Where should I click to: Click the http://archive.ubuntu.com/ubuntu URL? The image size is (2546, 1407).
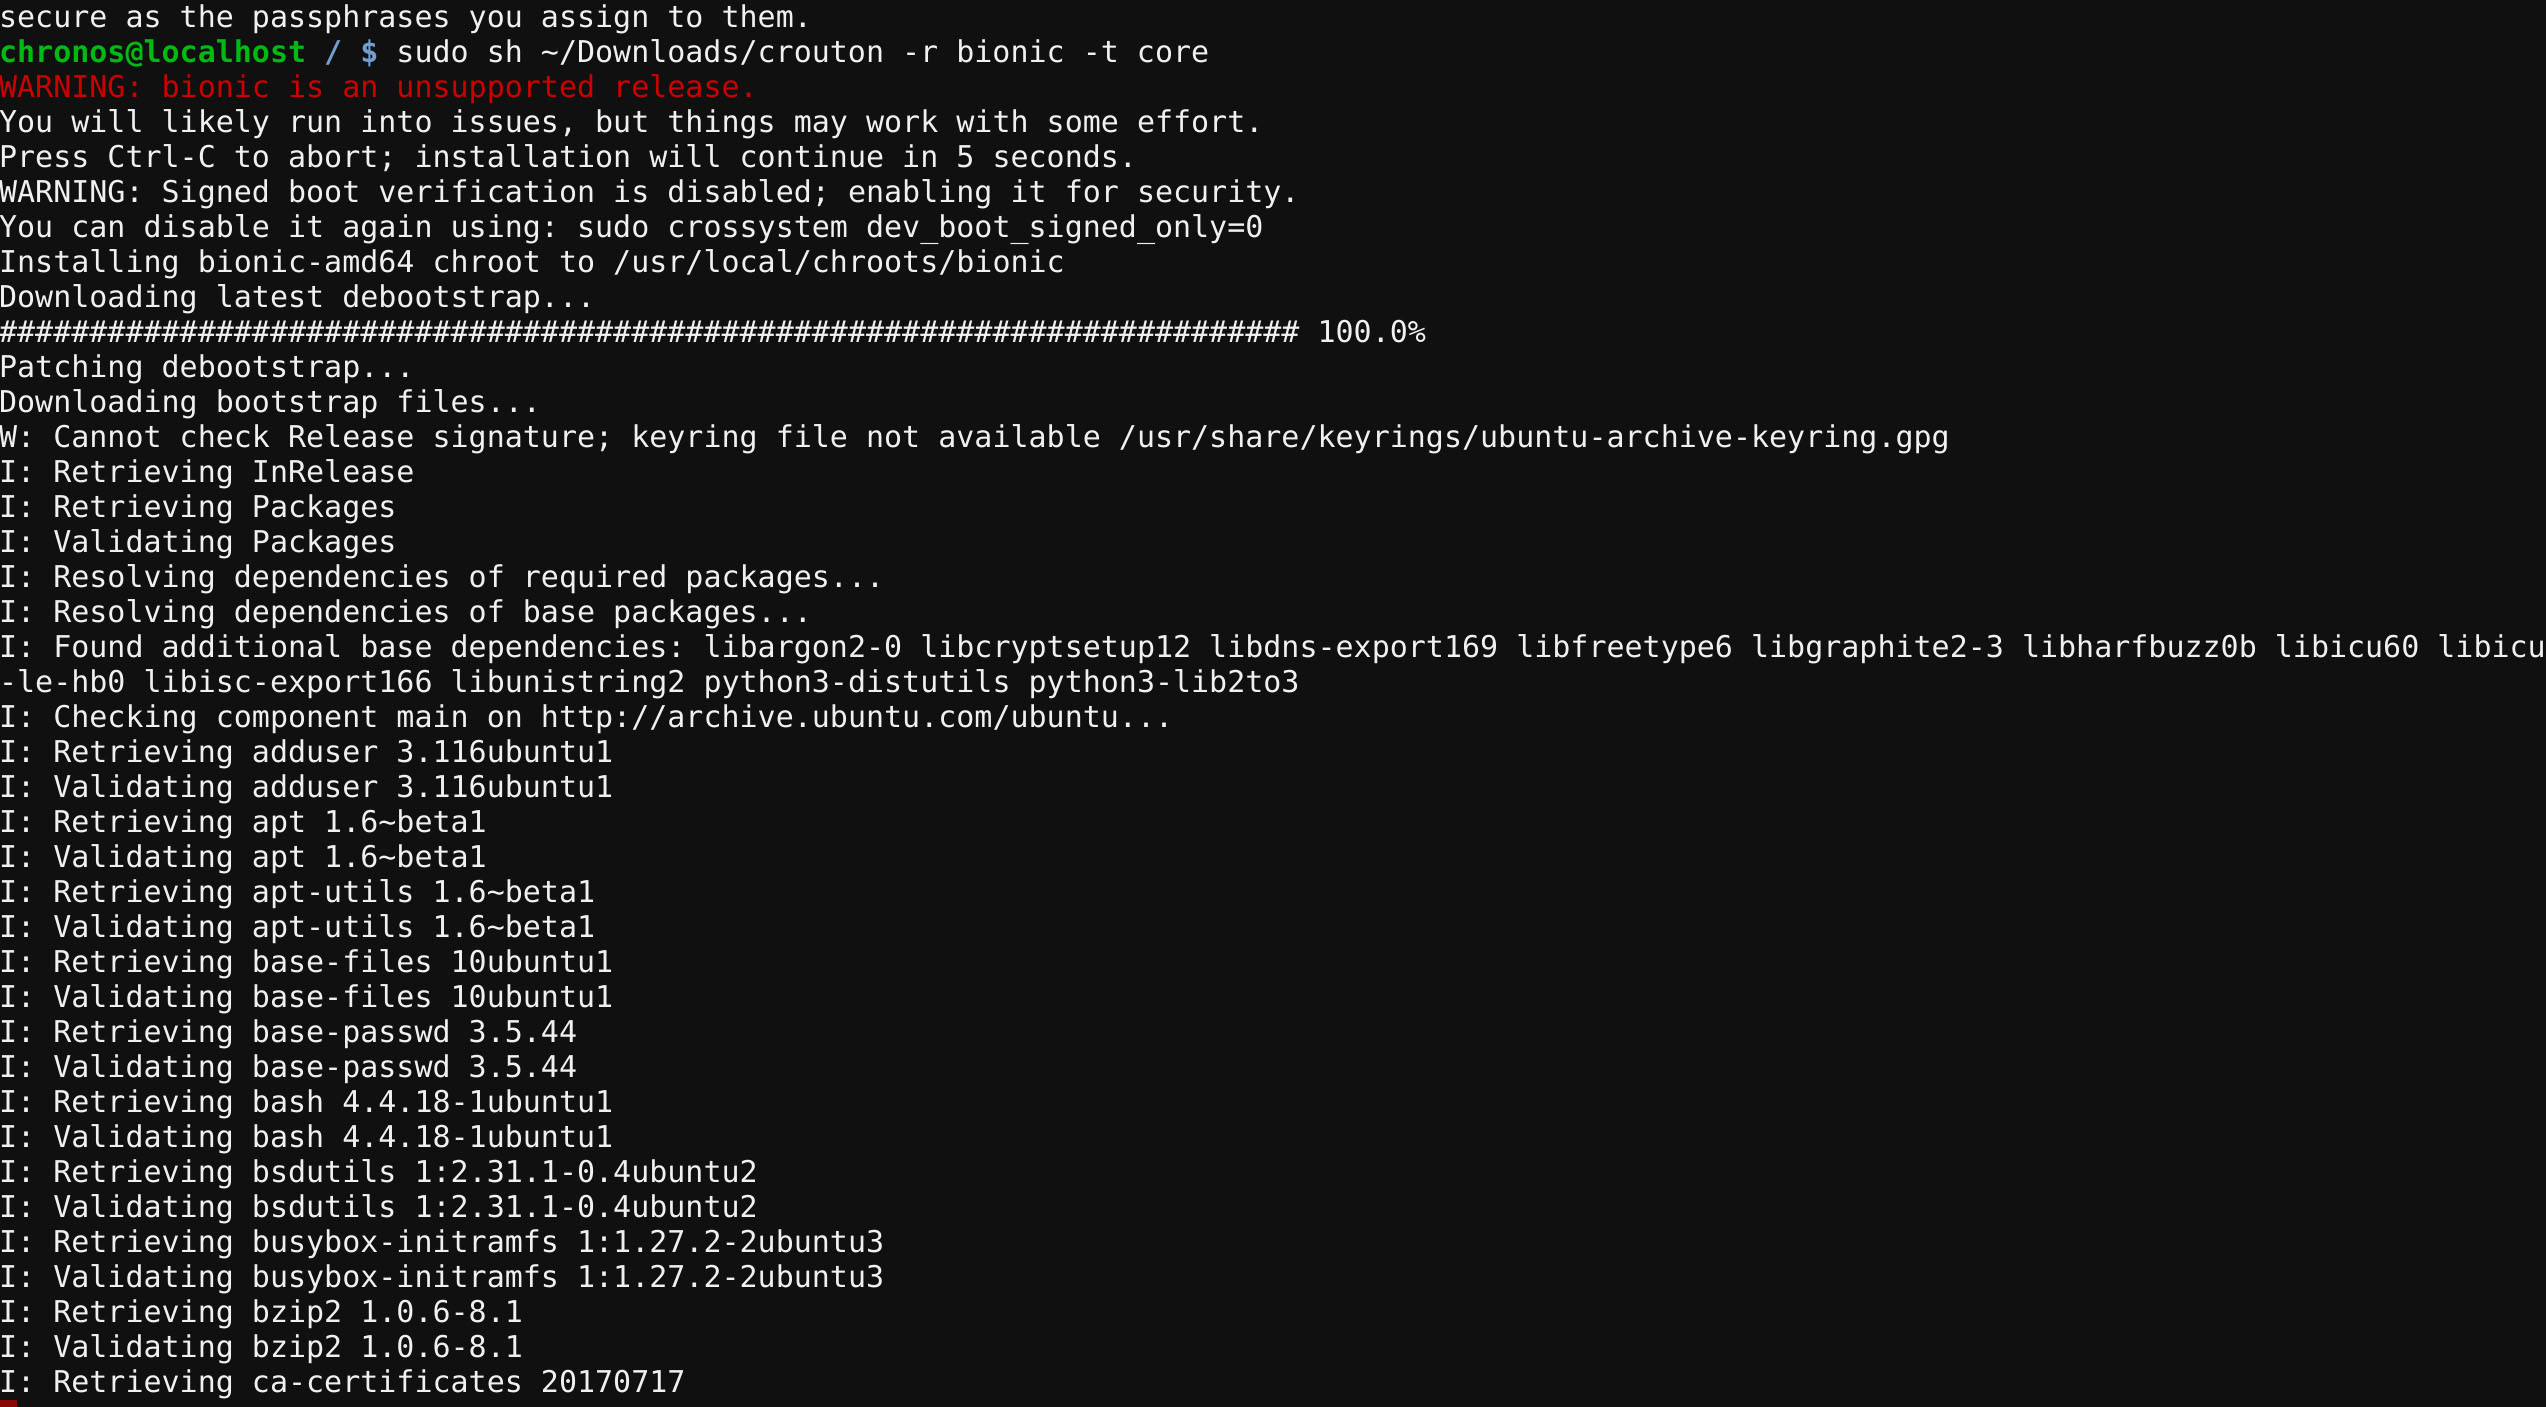tap(829, 717)
